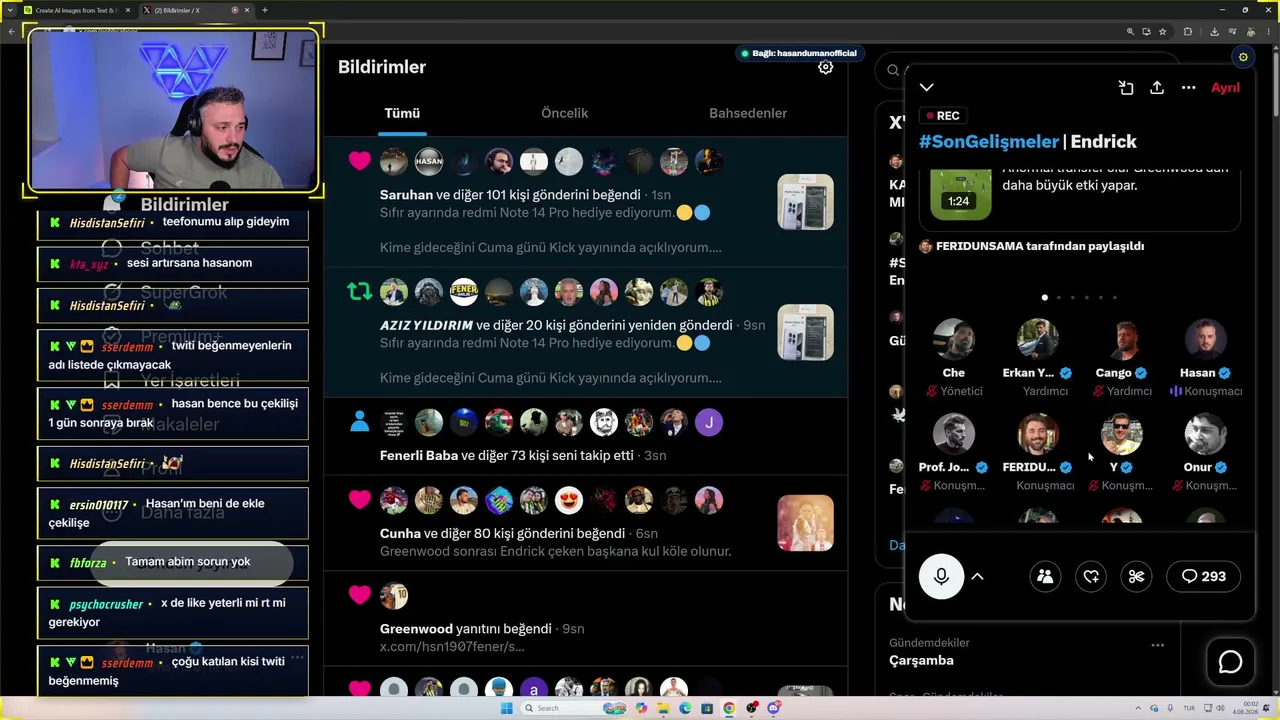The height and width of the screenshot is (720, 1280).
Task: Open Che's avatar in the Space
Action: (x=954, y=340)
